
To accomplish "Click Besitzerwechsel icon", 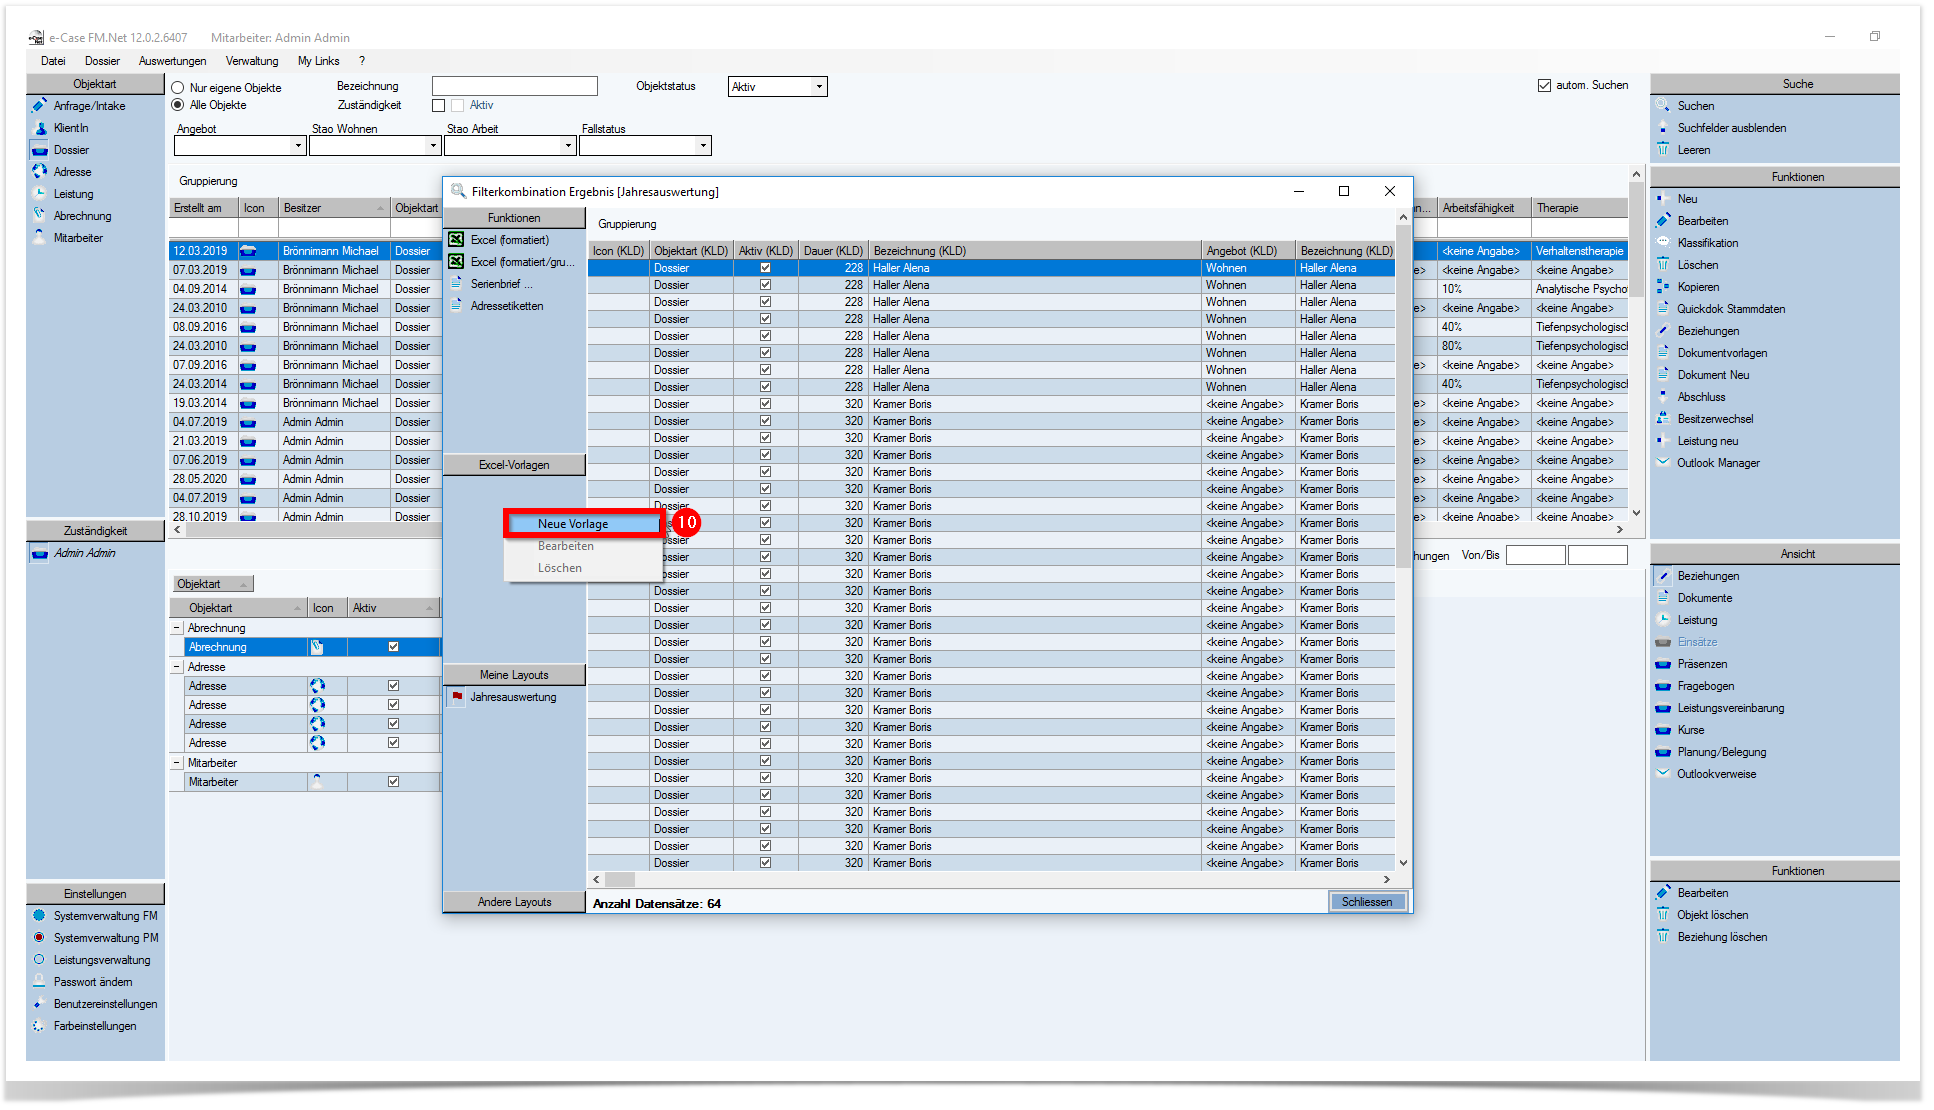I will tap(1663, 418).
